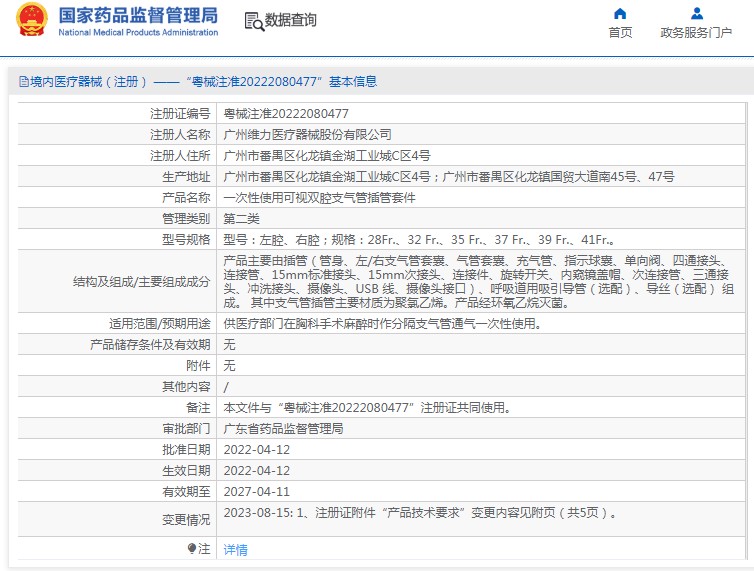Go to 首页 label

620,32
